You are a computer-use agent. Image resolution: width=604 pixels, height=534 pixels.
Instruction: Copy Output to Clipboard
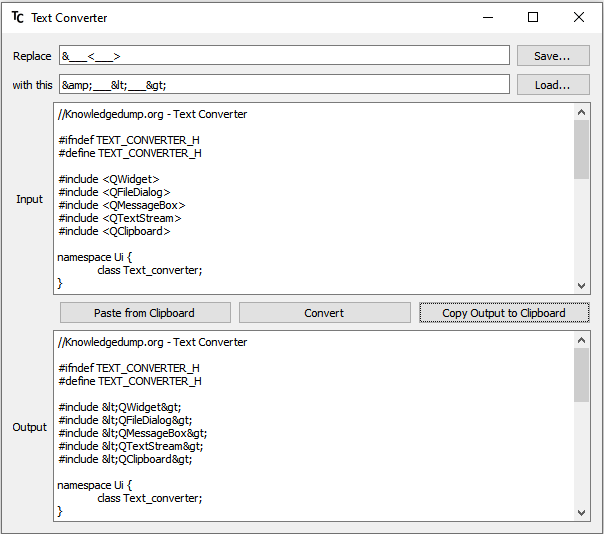503,313
